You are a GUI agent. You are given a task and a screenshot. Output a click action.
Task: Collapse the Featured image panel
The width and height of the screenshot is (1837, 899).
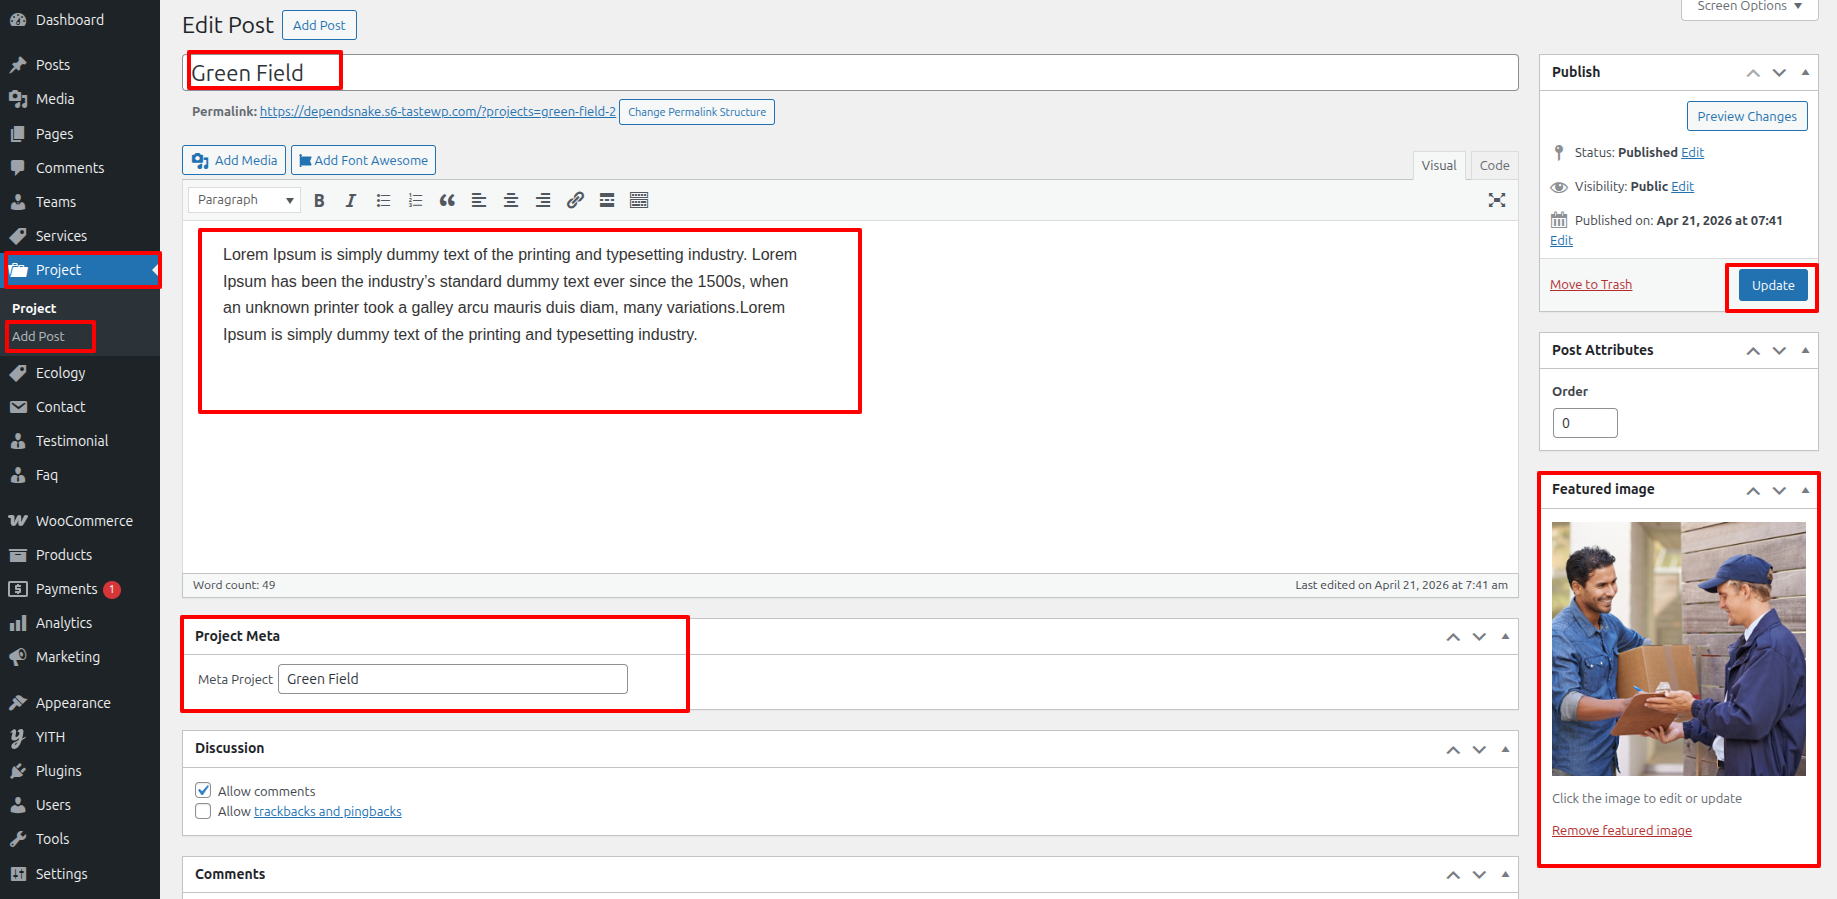[1805, 490]
